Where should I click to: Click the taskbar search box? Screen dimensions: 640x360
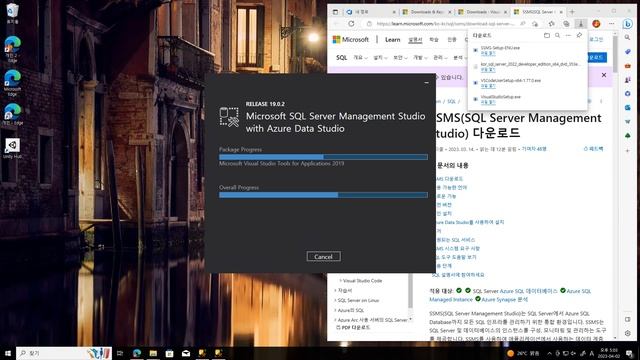64,353
